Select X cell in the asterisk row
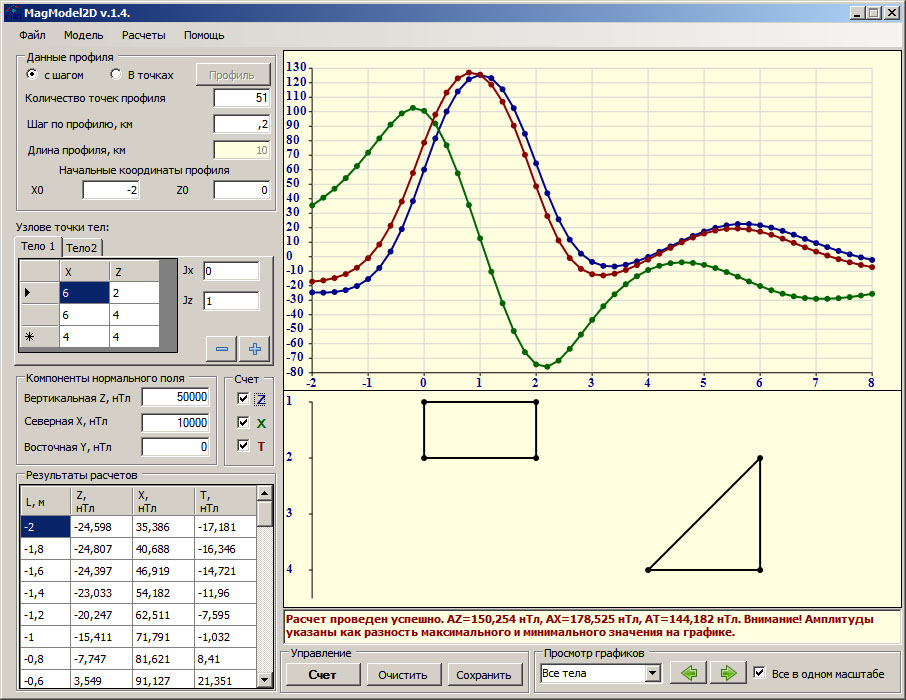 coord(84,336)
